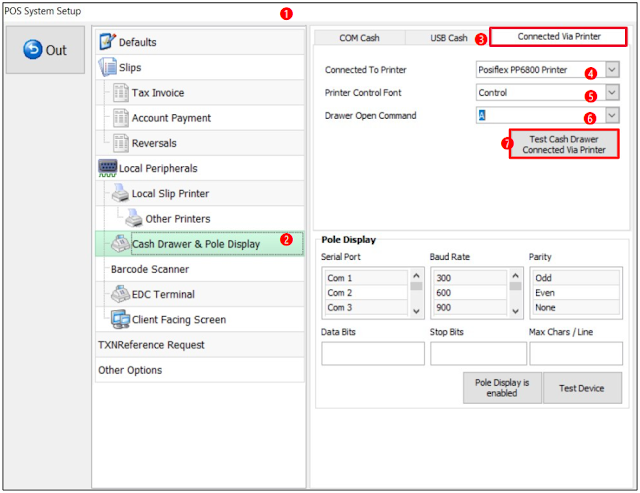Select Cash Drawer & Pole Display
The height and width of the screenshot is (493, 640).
click(200, 244)
